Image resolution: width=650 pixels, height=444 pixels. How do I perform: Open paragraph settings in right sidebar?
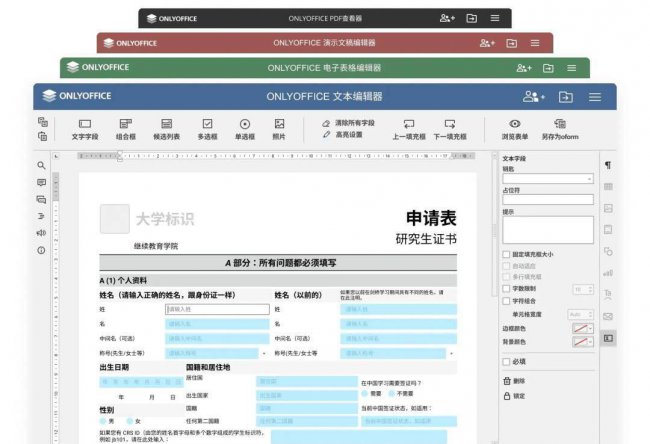[608, 165]
